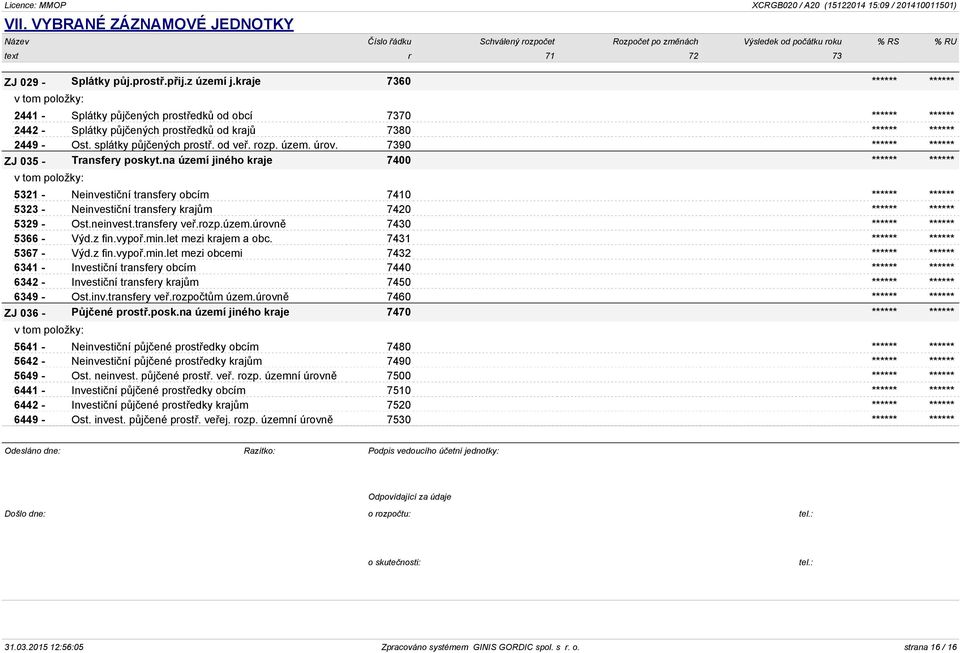The image size is (960, 653).
Task: Select item 5323 Neinvestiční transfery krajům
Action: tap(480, 209)
